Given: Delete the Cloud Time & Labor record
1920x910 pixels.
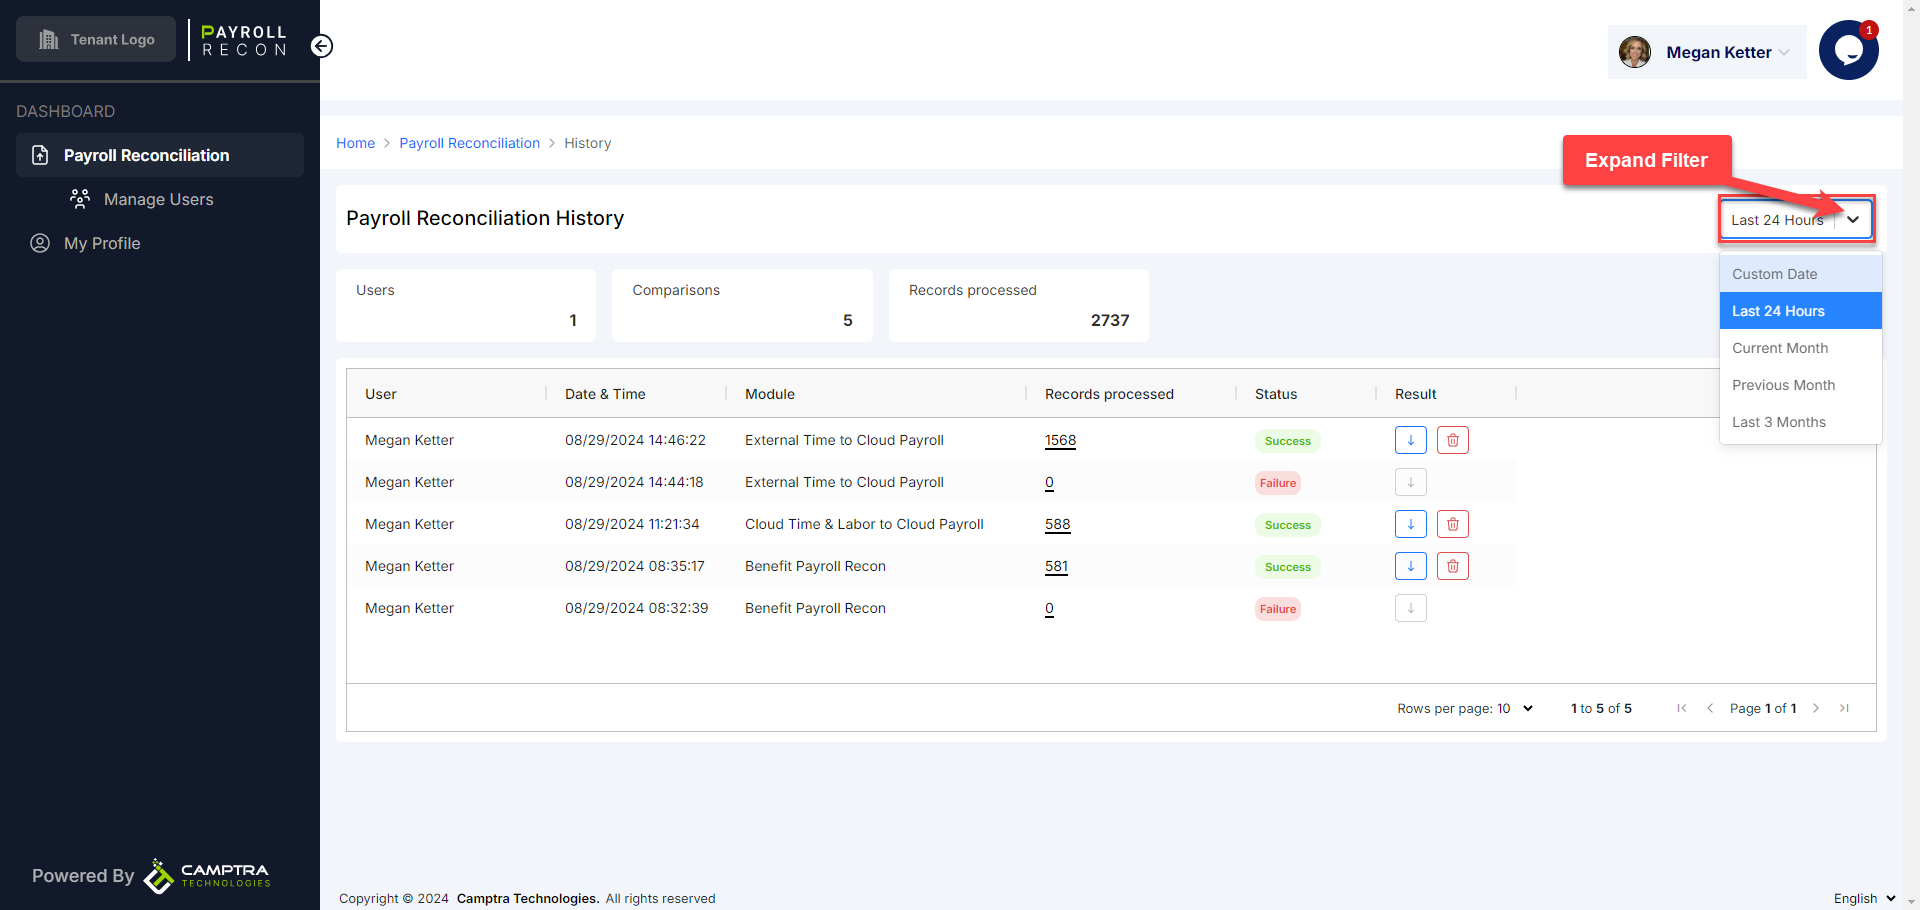Looking at the screenshot, I should point(1453,524).
